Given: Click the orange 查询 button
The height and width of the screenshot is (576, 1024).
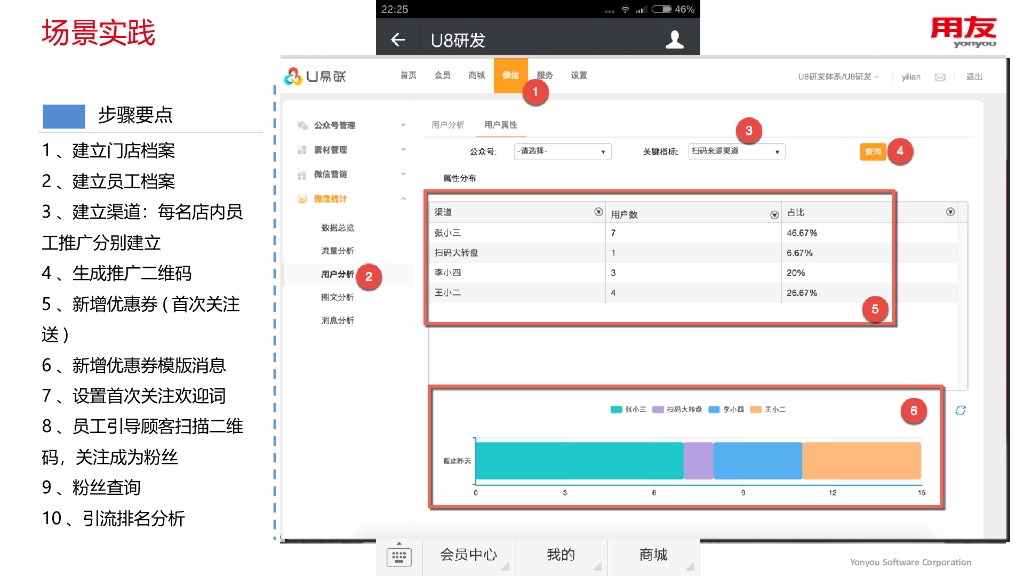Looking at the screenshot, I should pos(872,151).
